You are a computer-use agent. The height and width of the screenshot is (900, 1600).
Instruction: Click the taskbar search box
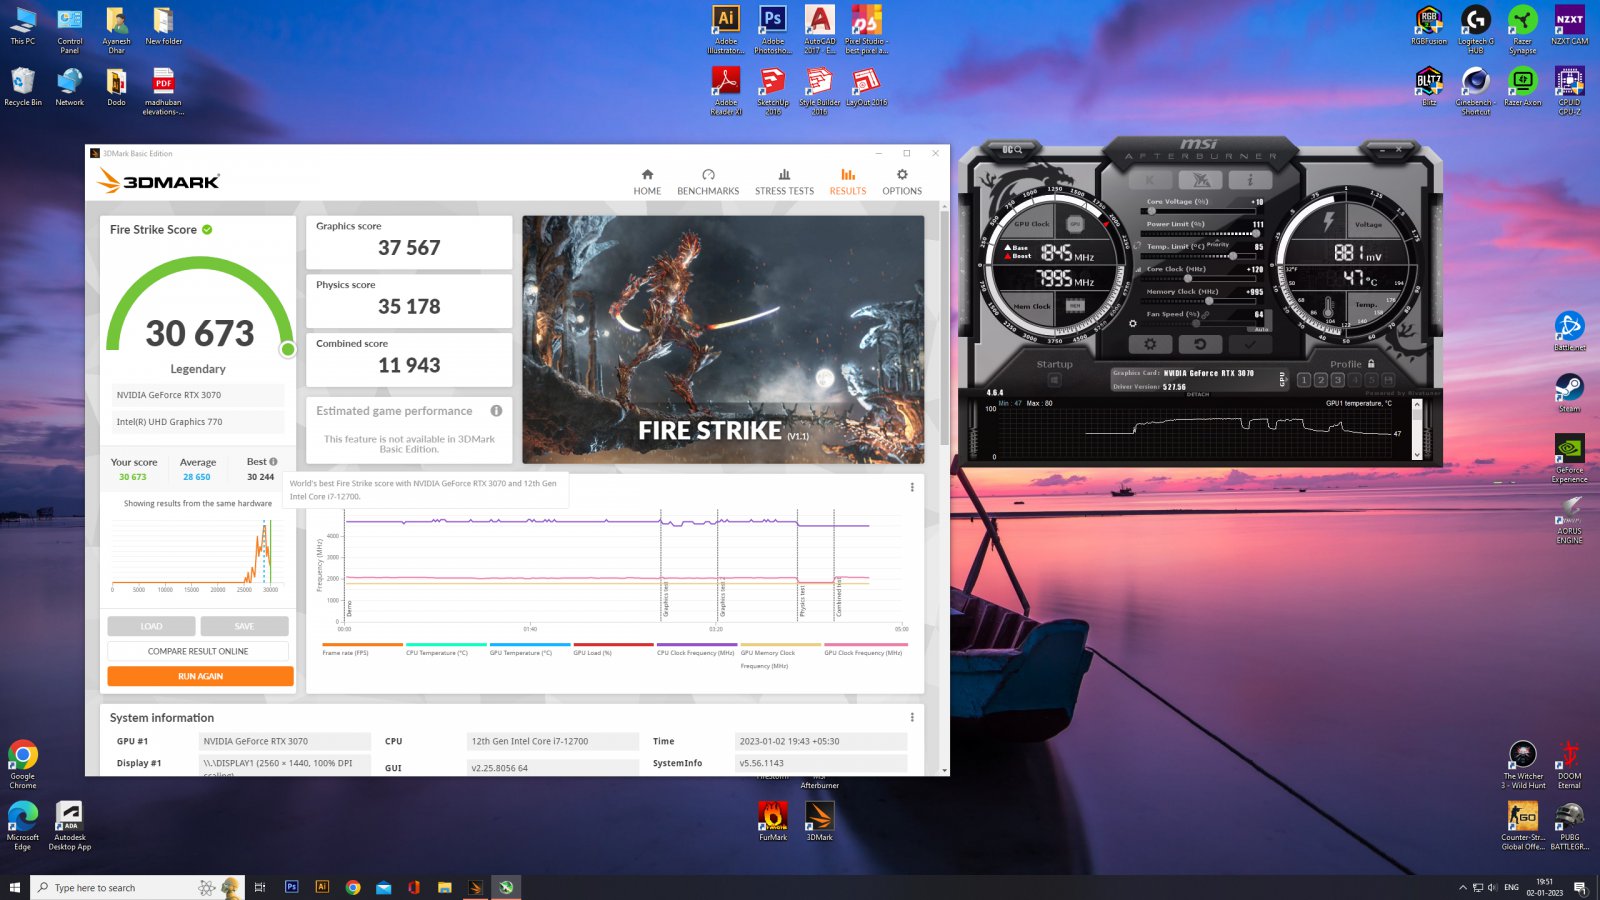coord(137,887)
